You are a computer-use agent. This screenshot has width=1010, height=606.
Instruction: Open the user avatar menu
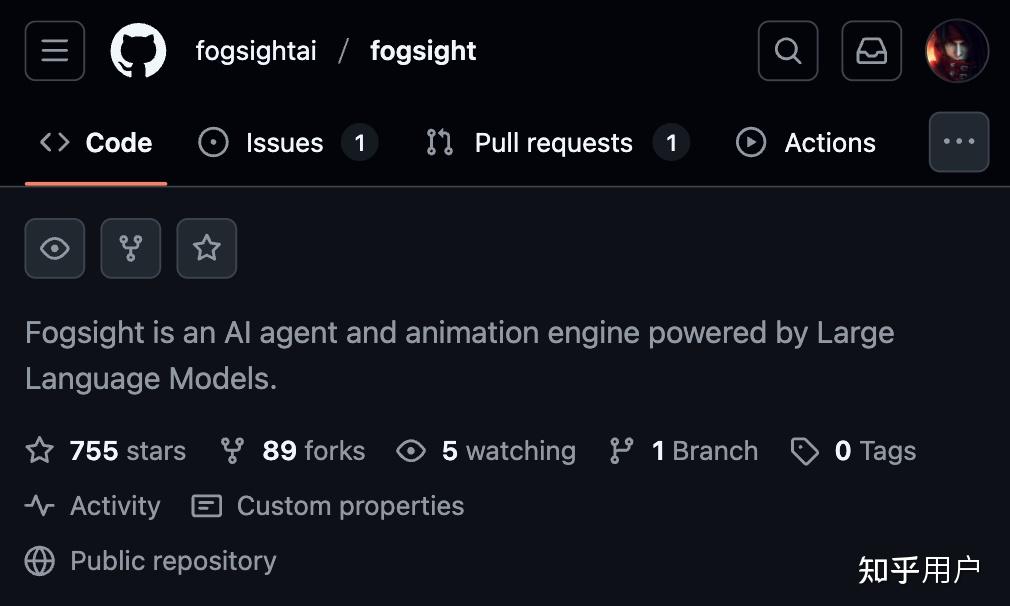click(x=957, y=51)
